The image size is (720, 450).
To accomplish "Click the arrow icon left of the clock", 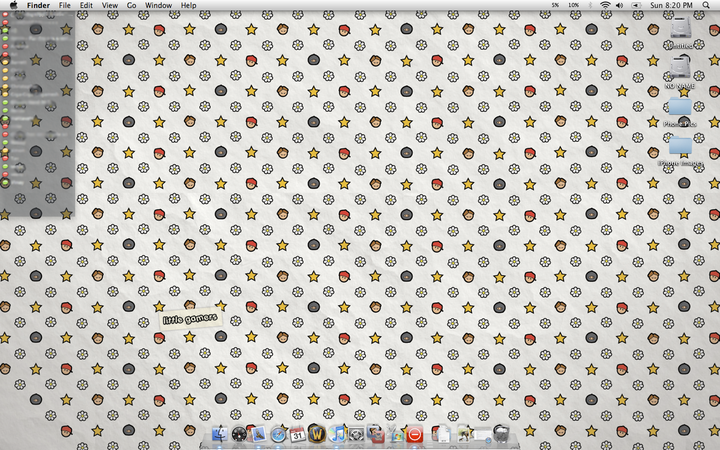I will [x=636, y=5].
